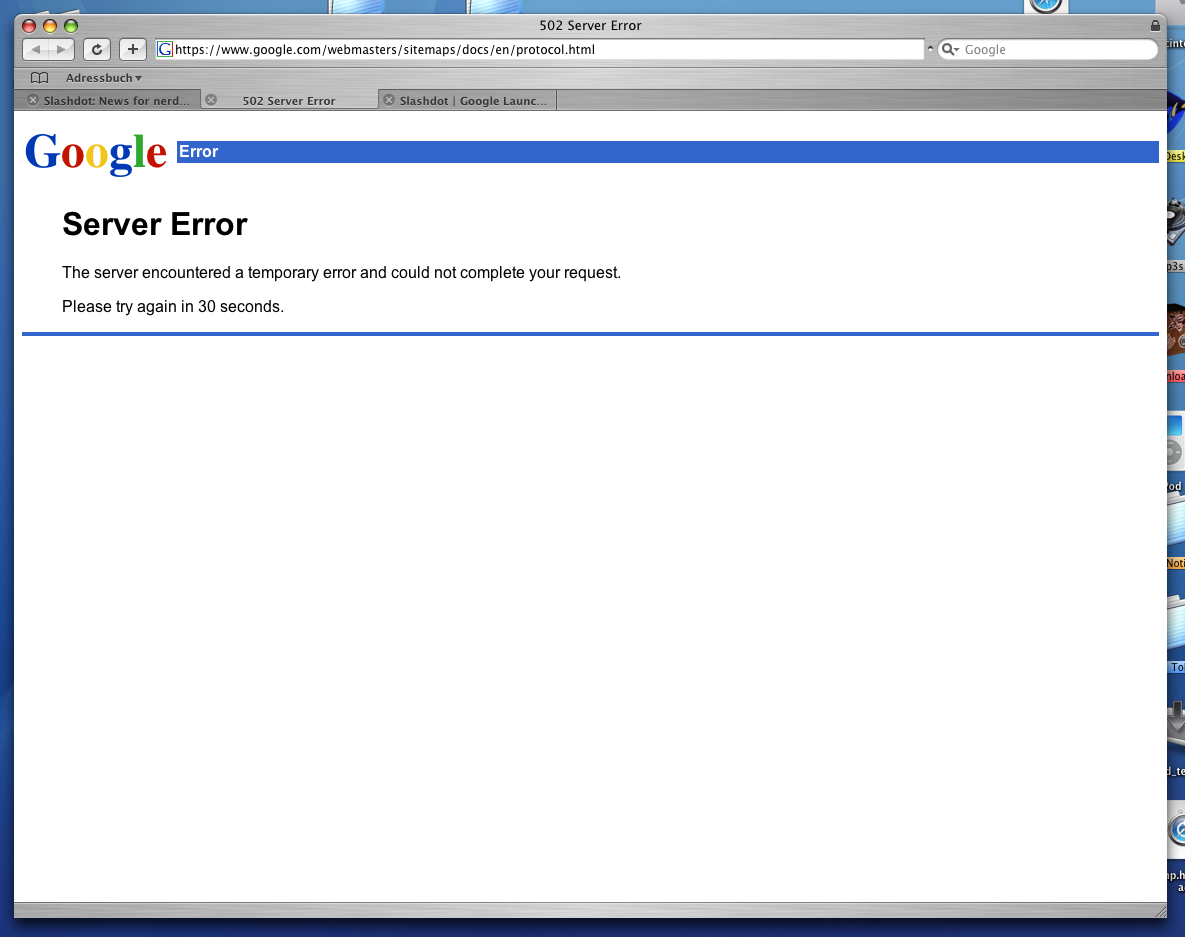Click the yellow minimize window button

point(50,26)
